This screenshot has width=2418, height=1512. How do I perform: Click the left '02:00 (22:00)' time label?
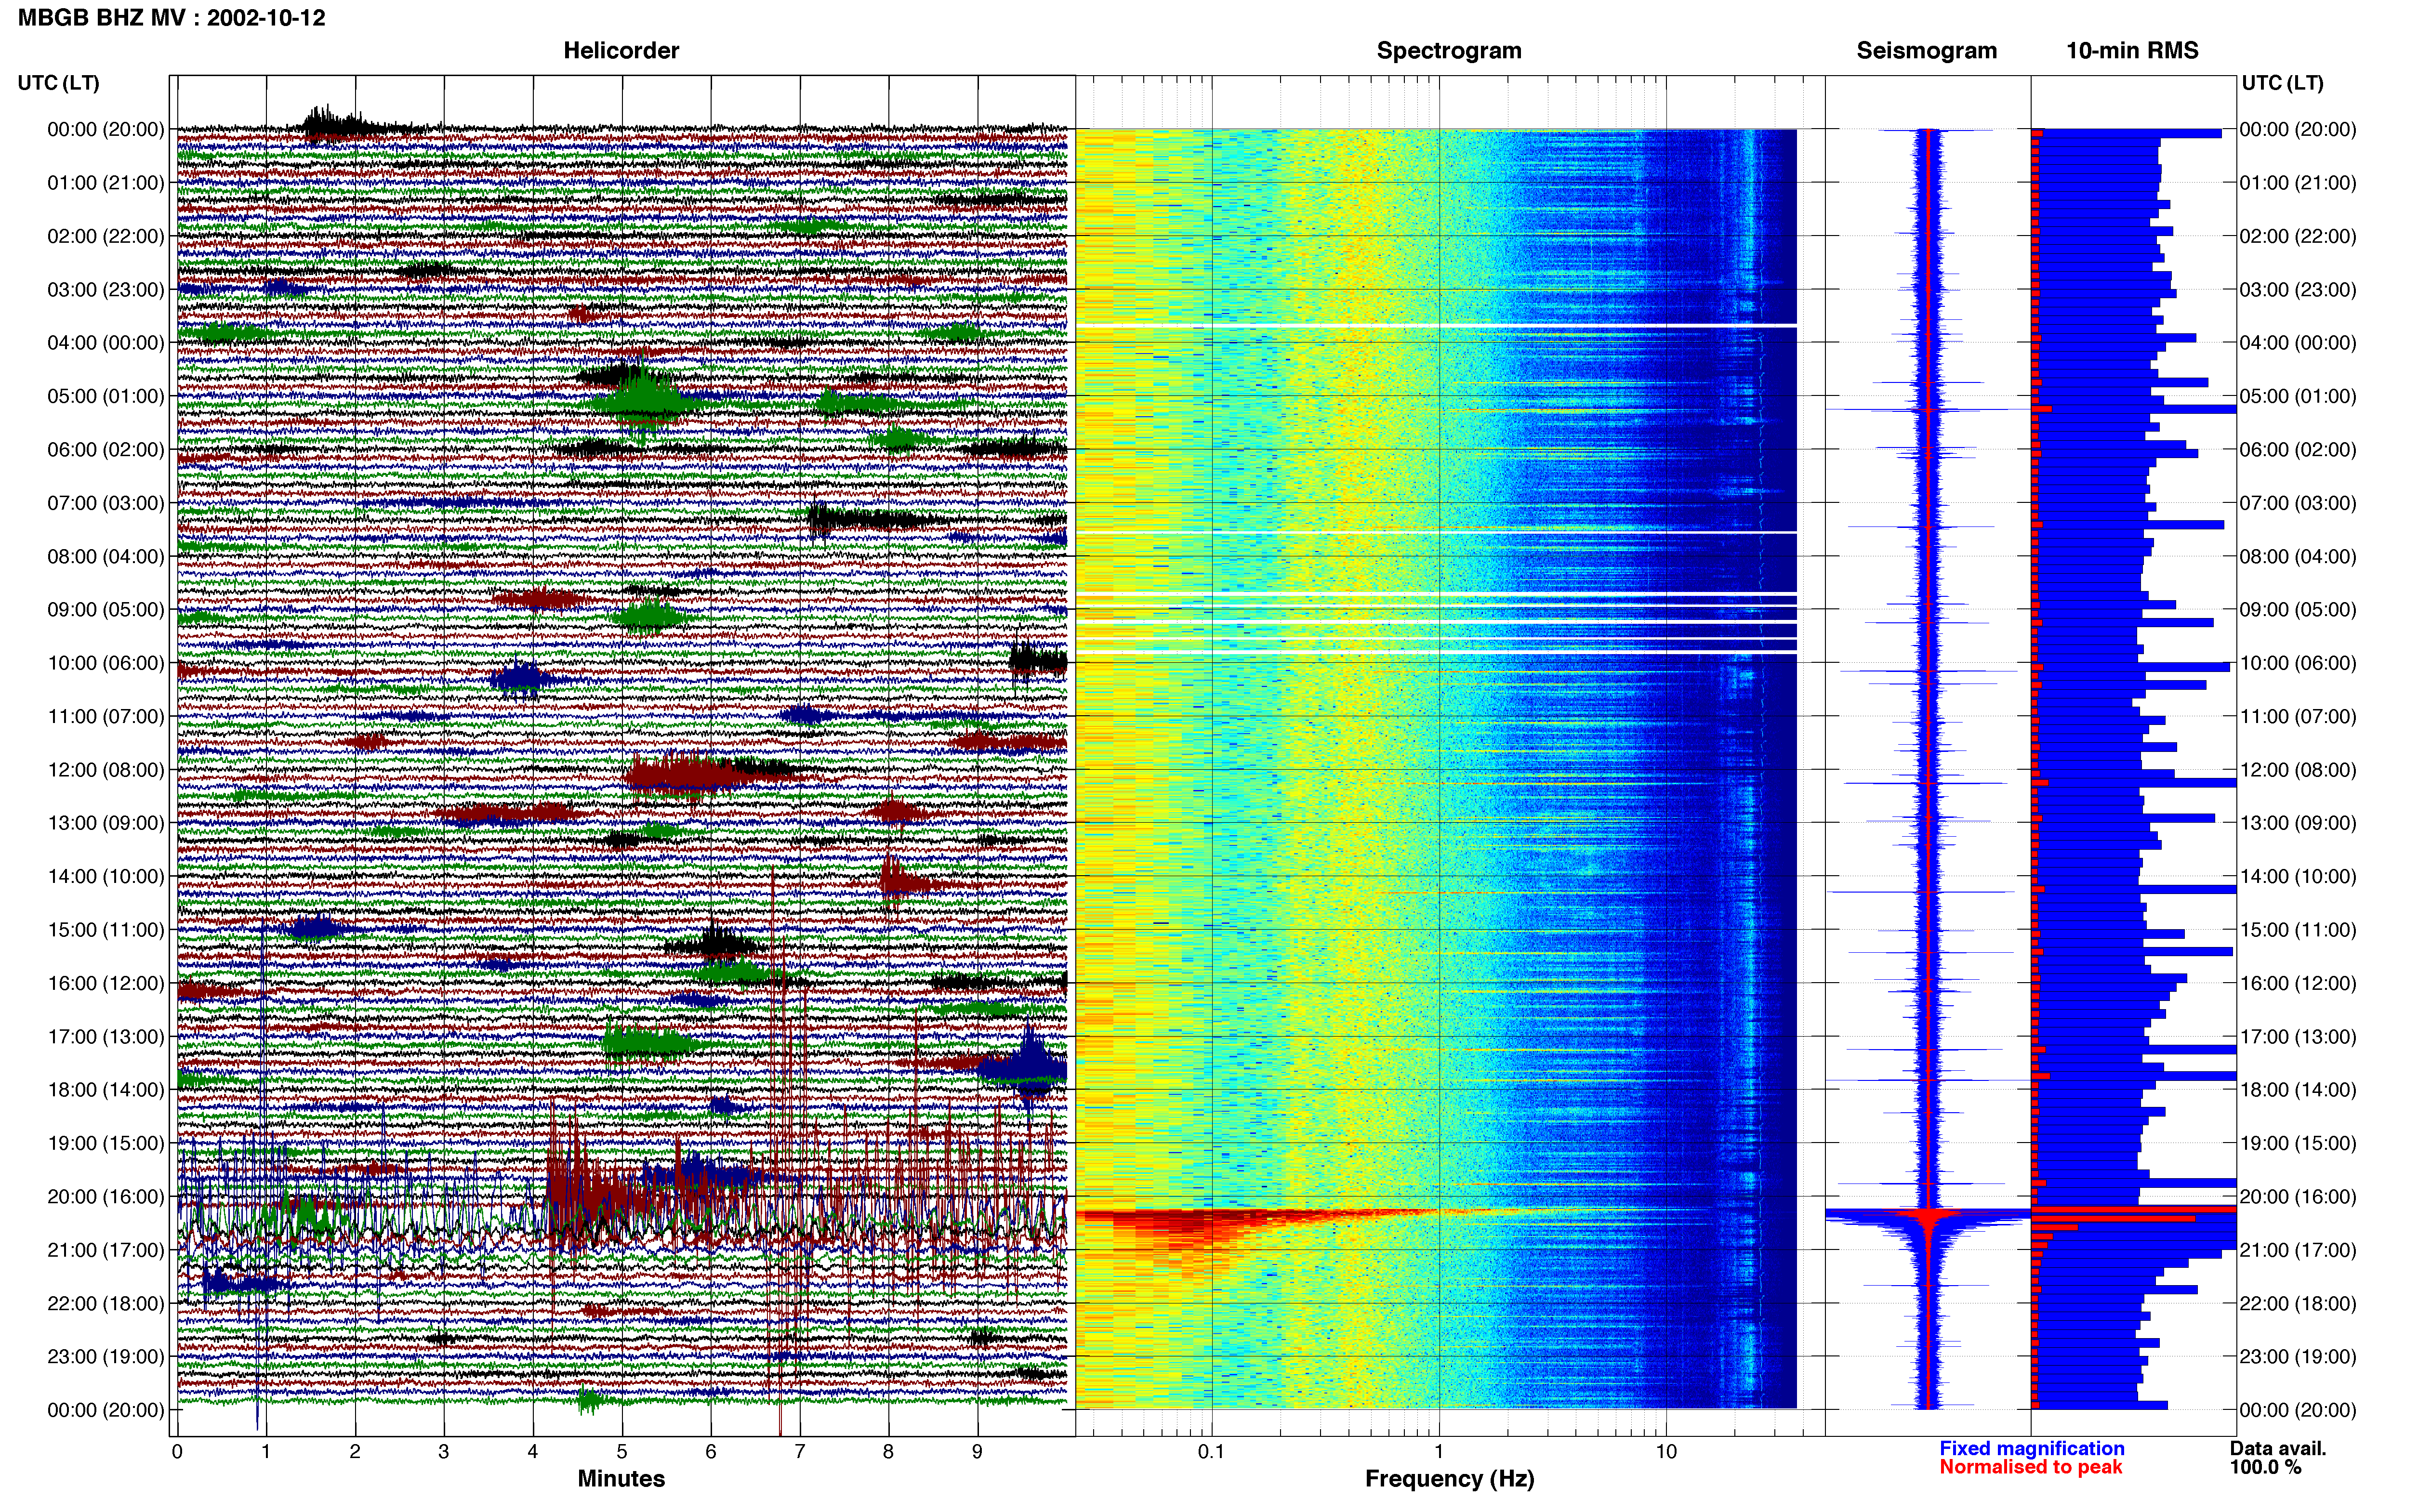[106, 236]
